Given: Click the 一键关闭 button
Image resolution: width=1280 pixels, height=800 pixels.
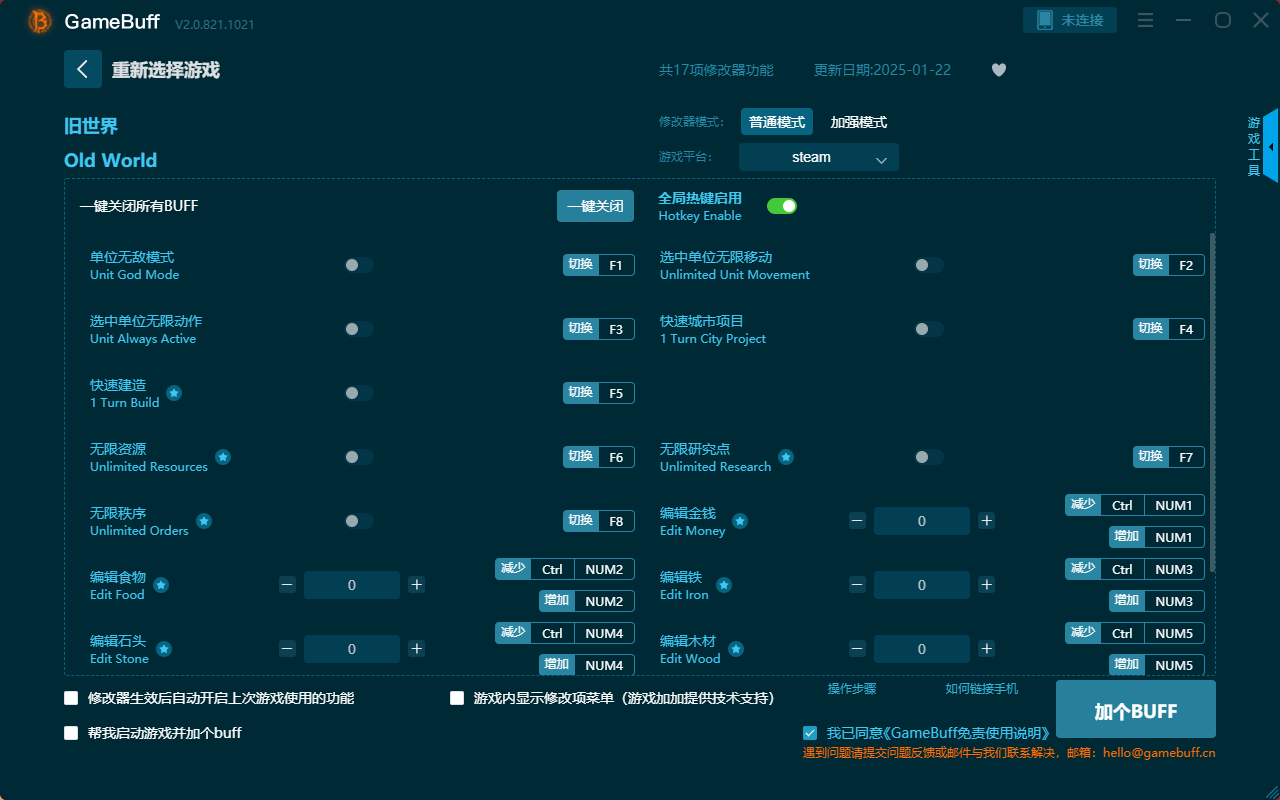Looking at the screenshot, I should pos(595,205).
